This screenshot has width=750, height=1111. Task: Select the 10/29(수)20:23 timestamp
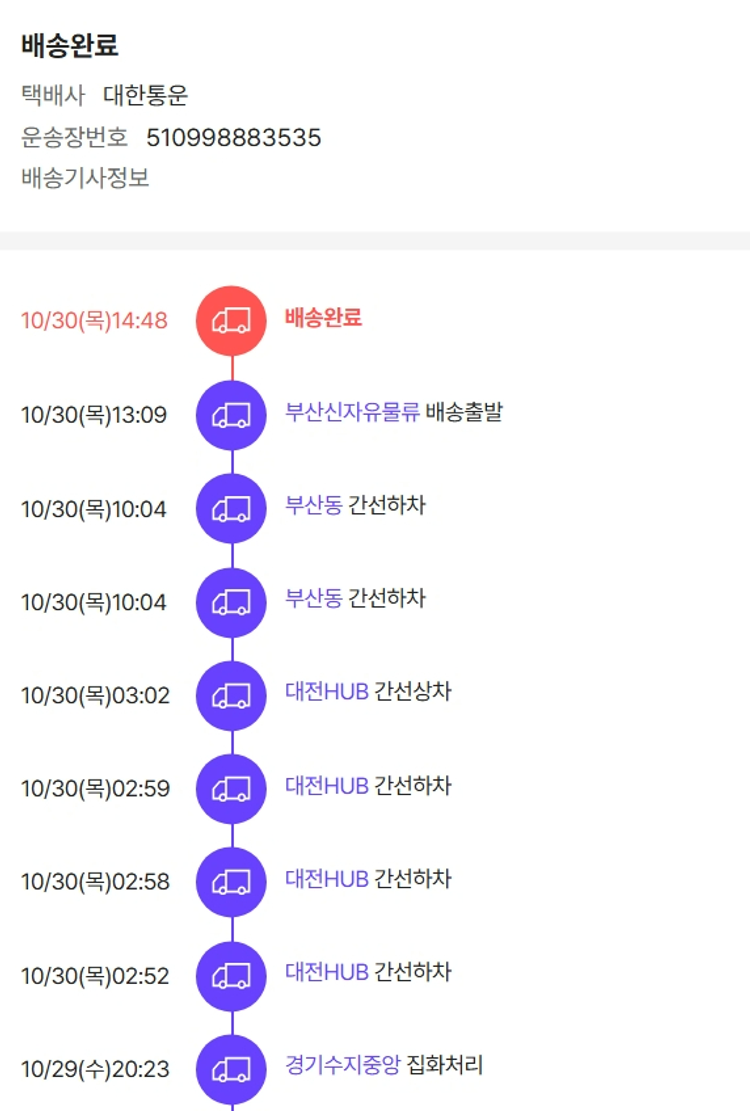click(95, 1070)
